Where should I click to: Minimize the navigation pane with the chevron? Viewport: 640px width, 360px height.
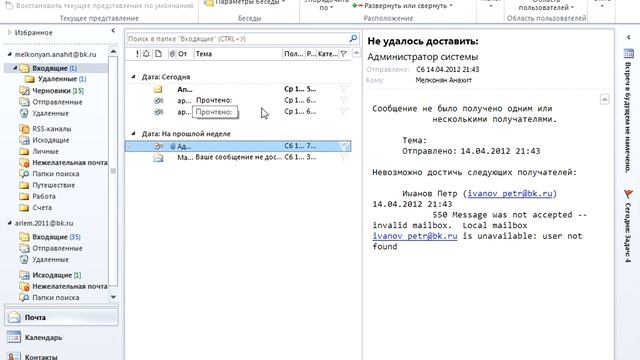(x=113, y=31)
